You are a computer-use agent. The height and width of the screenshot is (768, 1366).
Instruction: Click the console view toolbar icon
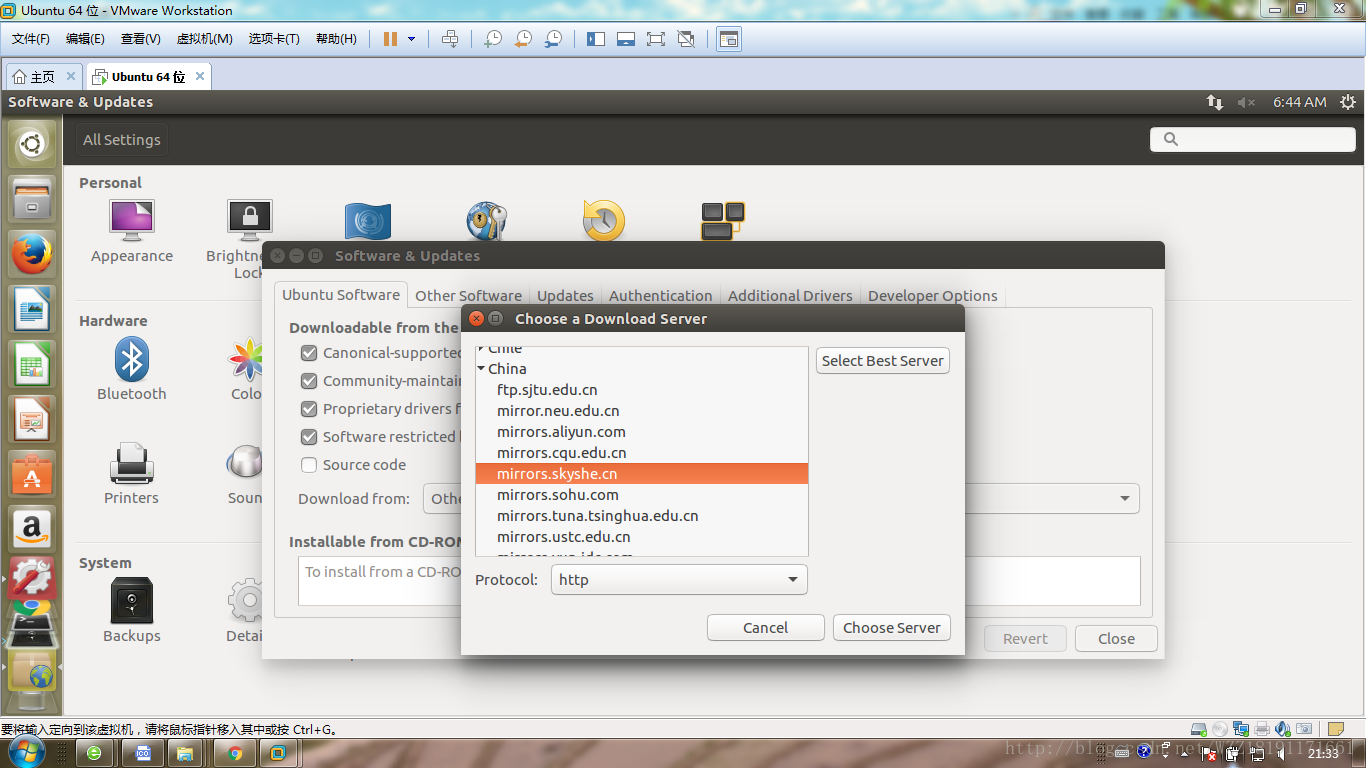click(729, 39)
